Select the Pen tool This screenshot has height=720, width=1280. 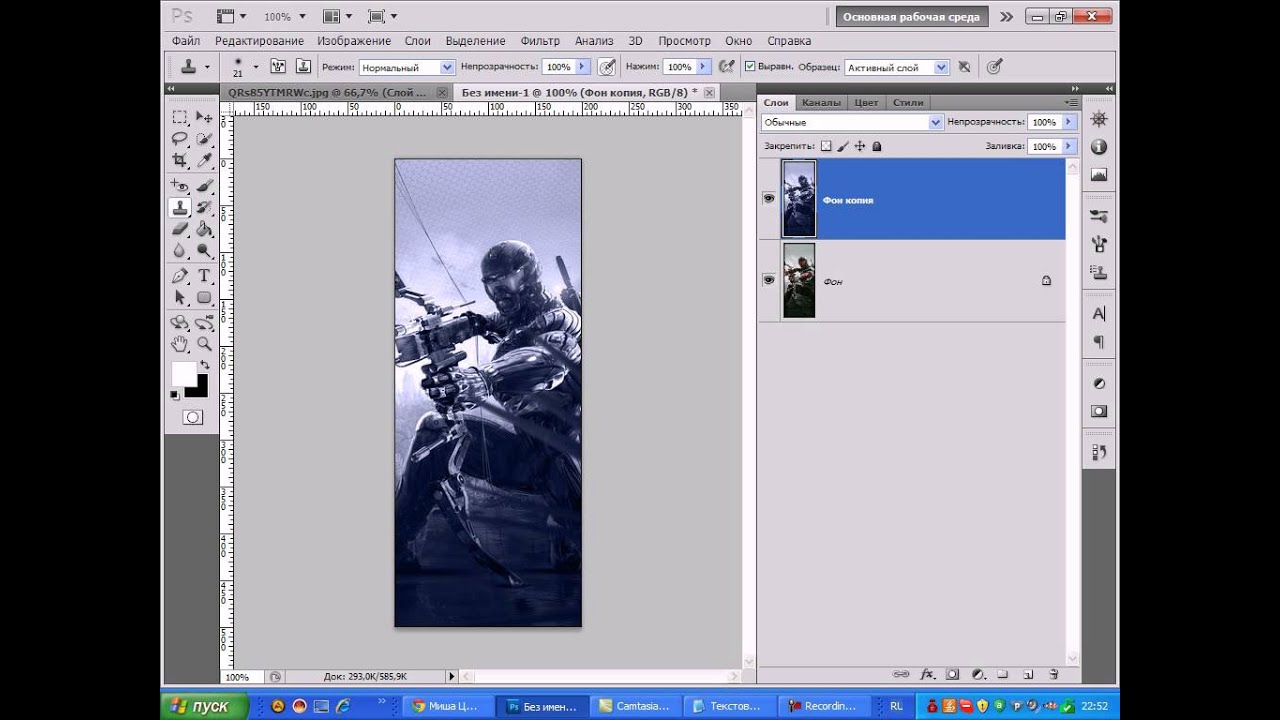pos(180,276)
